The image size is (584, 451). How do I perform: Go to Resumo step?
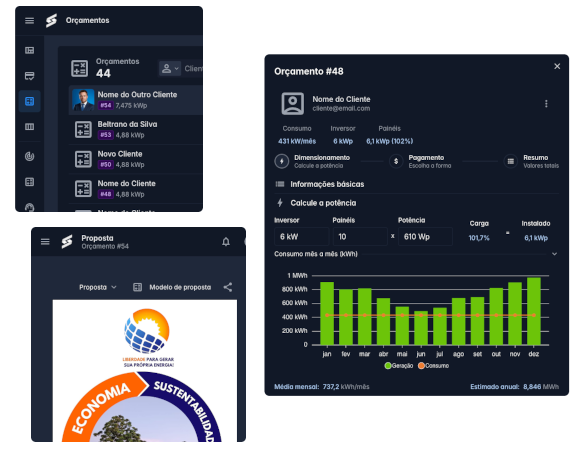531,161
